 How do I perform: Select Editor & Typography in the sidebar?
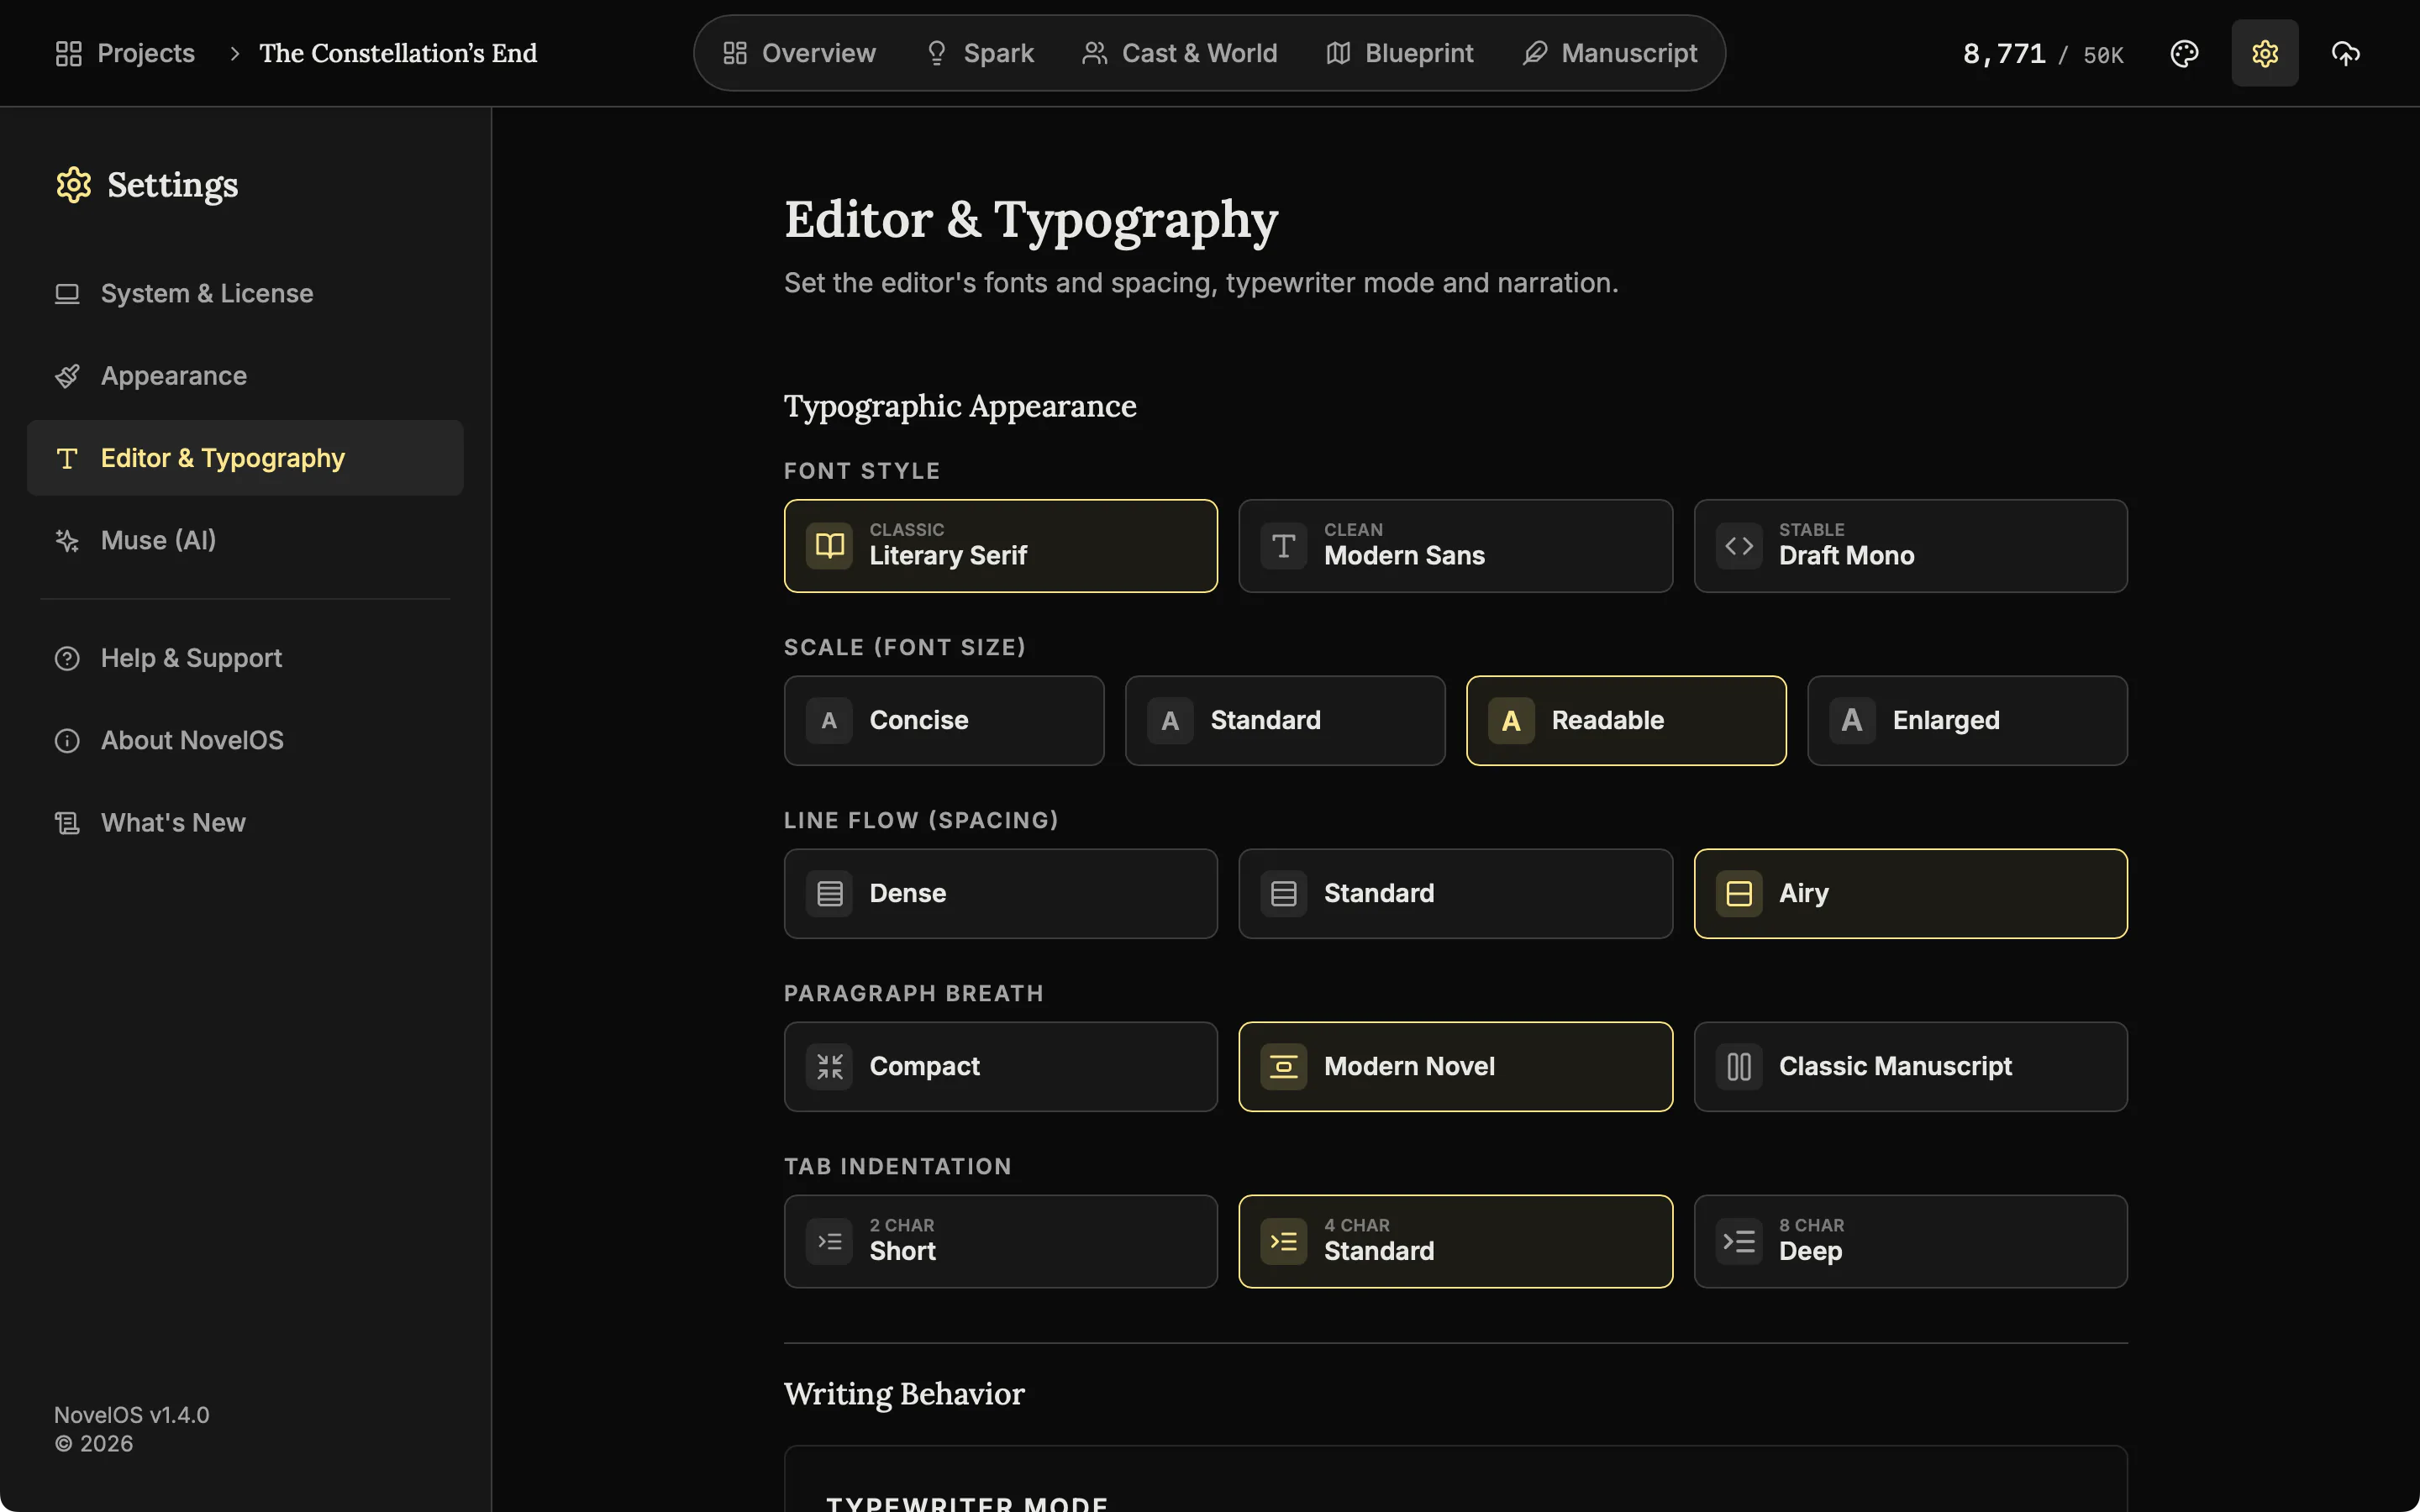click(245, 458)
